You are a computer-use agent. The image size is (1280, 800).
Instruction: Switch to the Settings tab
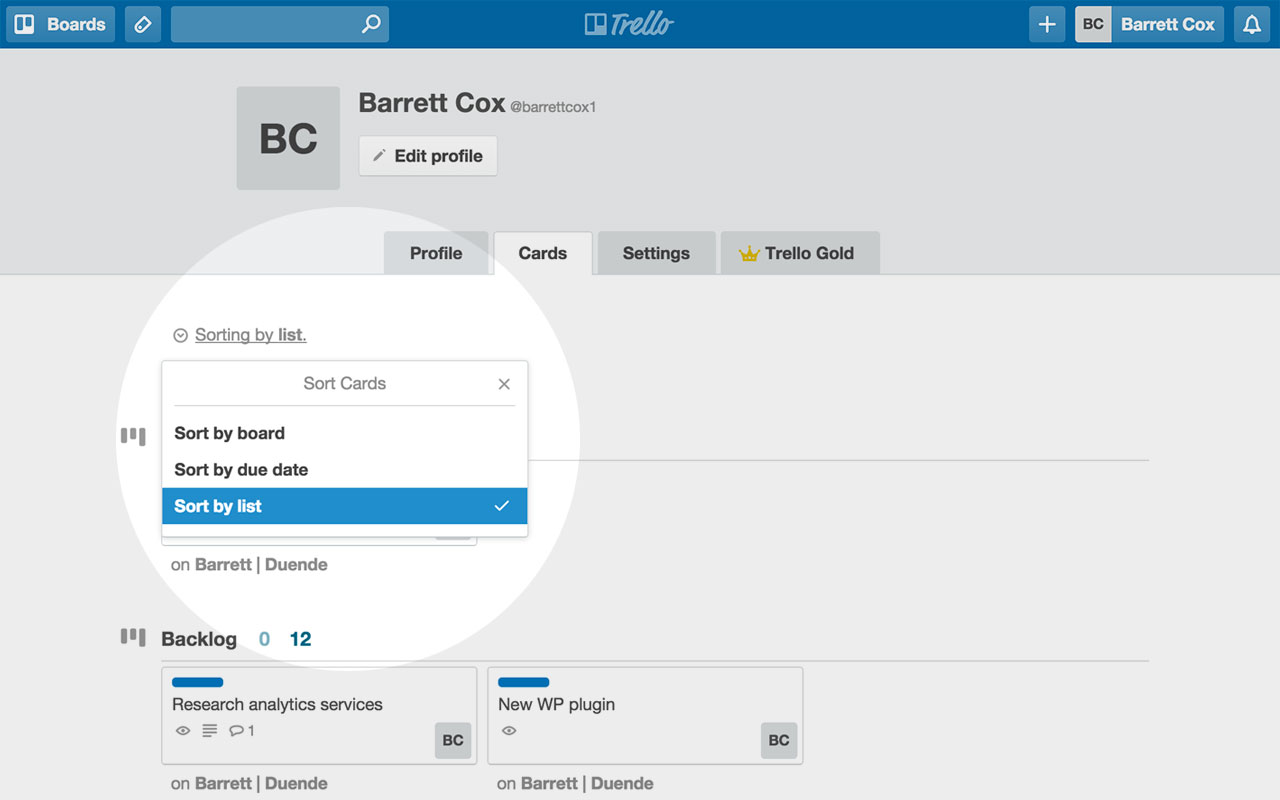click(x=656, y=253)
